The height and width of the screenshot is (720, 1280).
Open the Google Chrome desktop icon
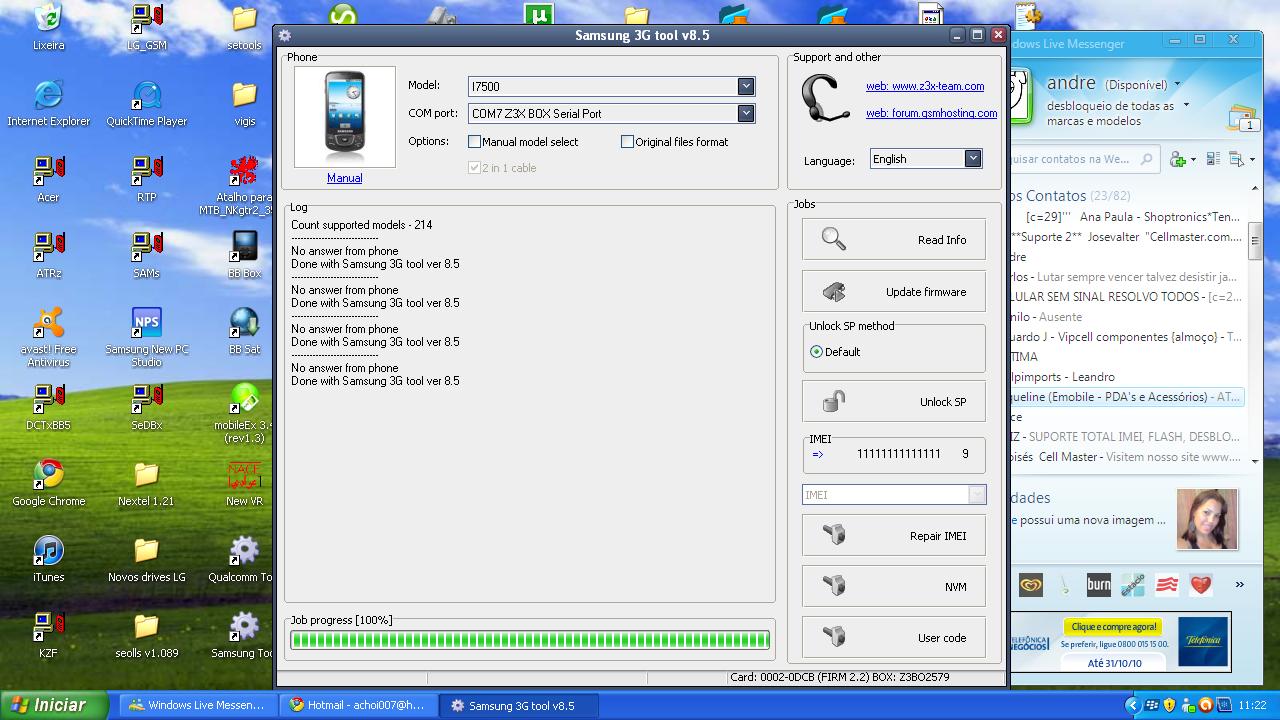(48, 483)
